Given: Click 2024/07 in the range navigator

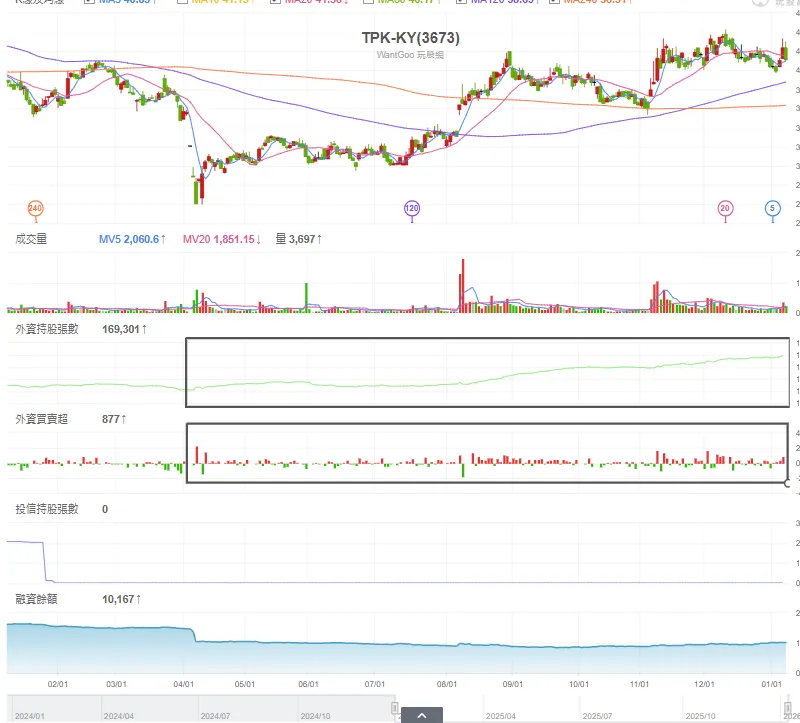Looking at the screenshot, I should [x=215, y=716].
